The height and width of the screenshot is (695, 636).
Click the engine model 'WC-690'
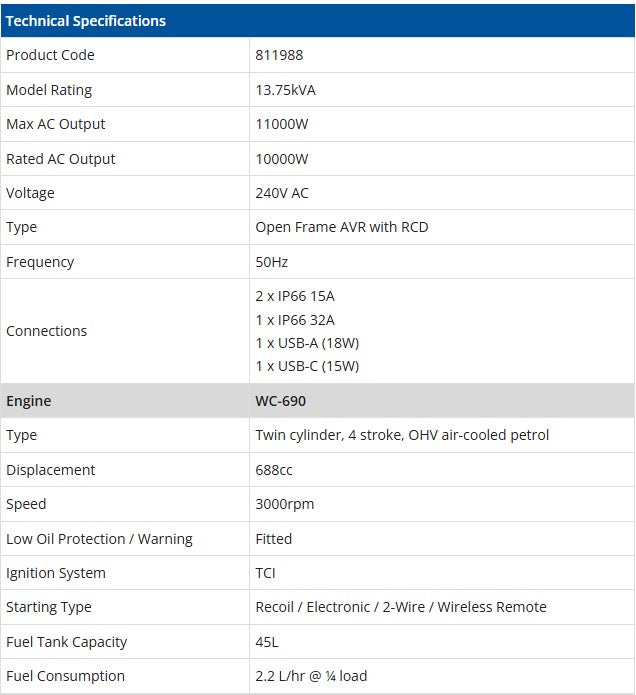pyautogui.click(x=281, y=401)
